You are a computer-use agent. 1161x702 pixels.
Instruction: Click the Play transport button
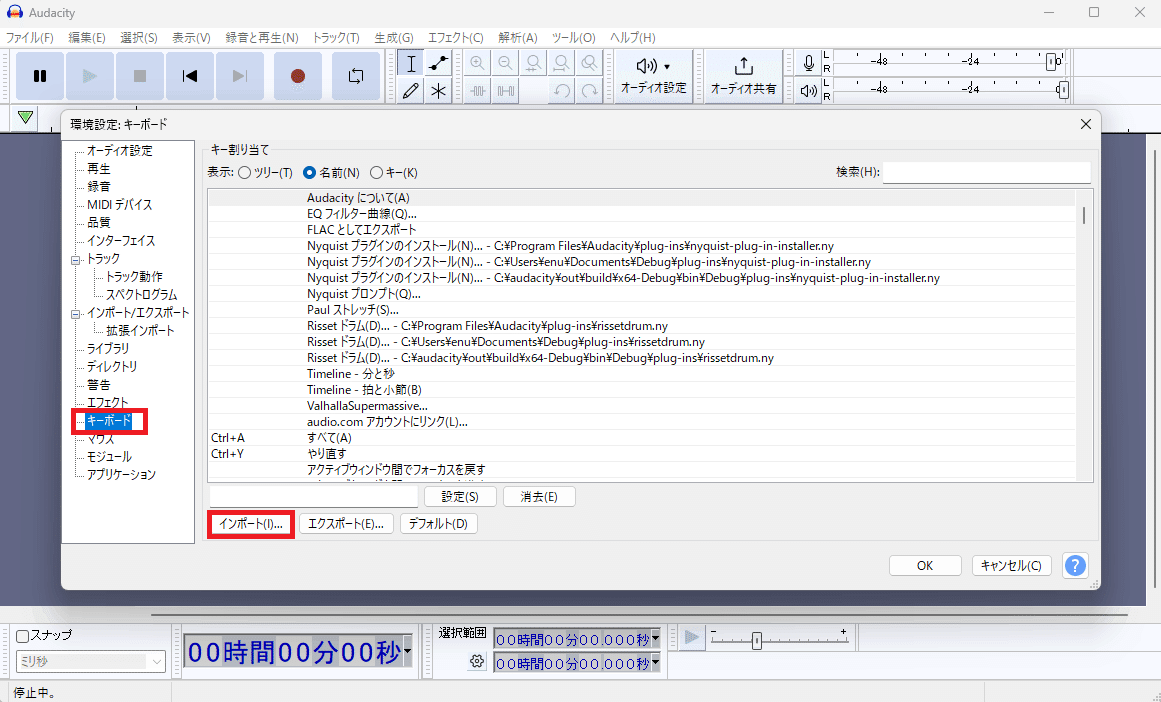[90, 76]
